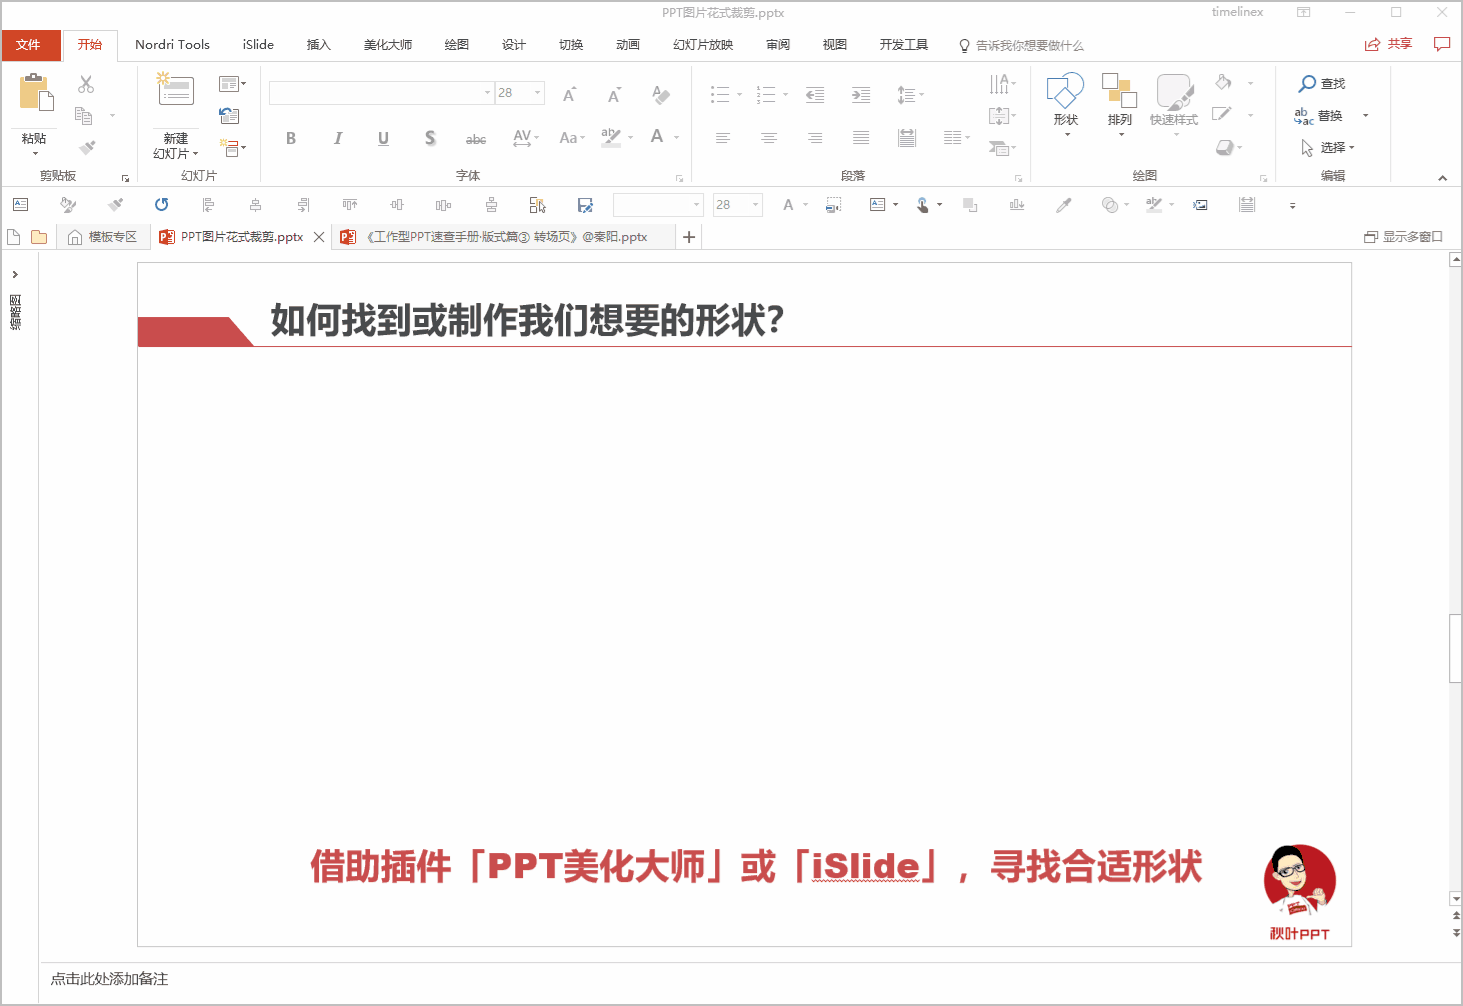The height and width of the screenshot is (1006, 1463).
Task: Click the Shapes gallery icon
Action: click(x=1065, y=91)
